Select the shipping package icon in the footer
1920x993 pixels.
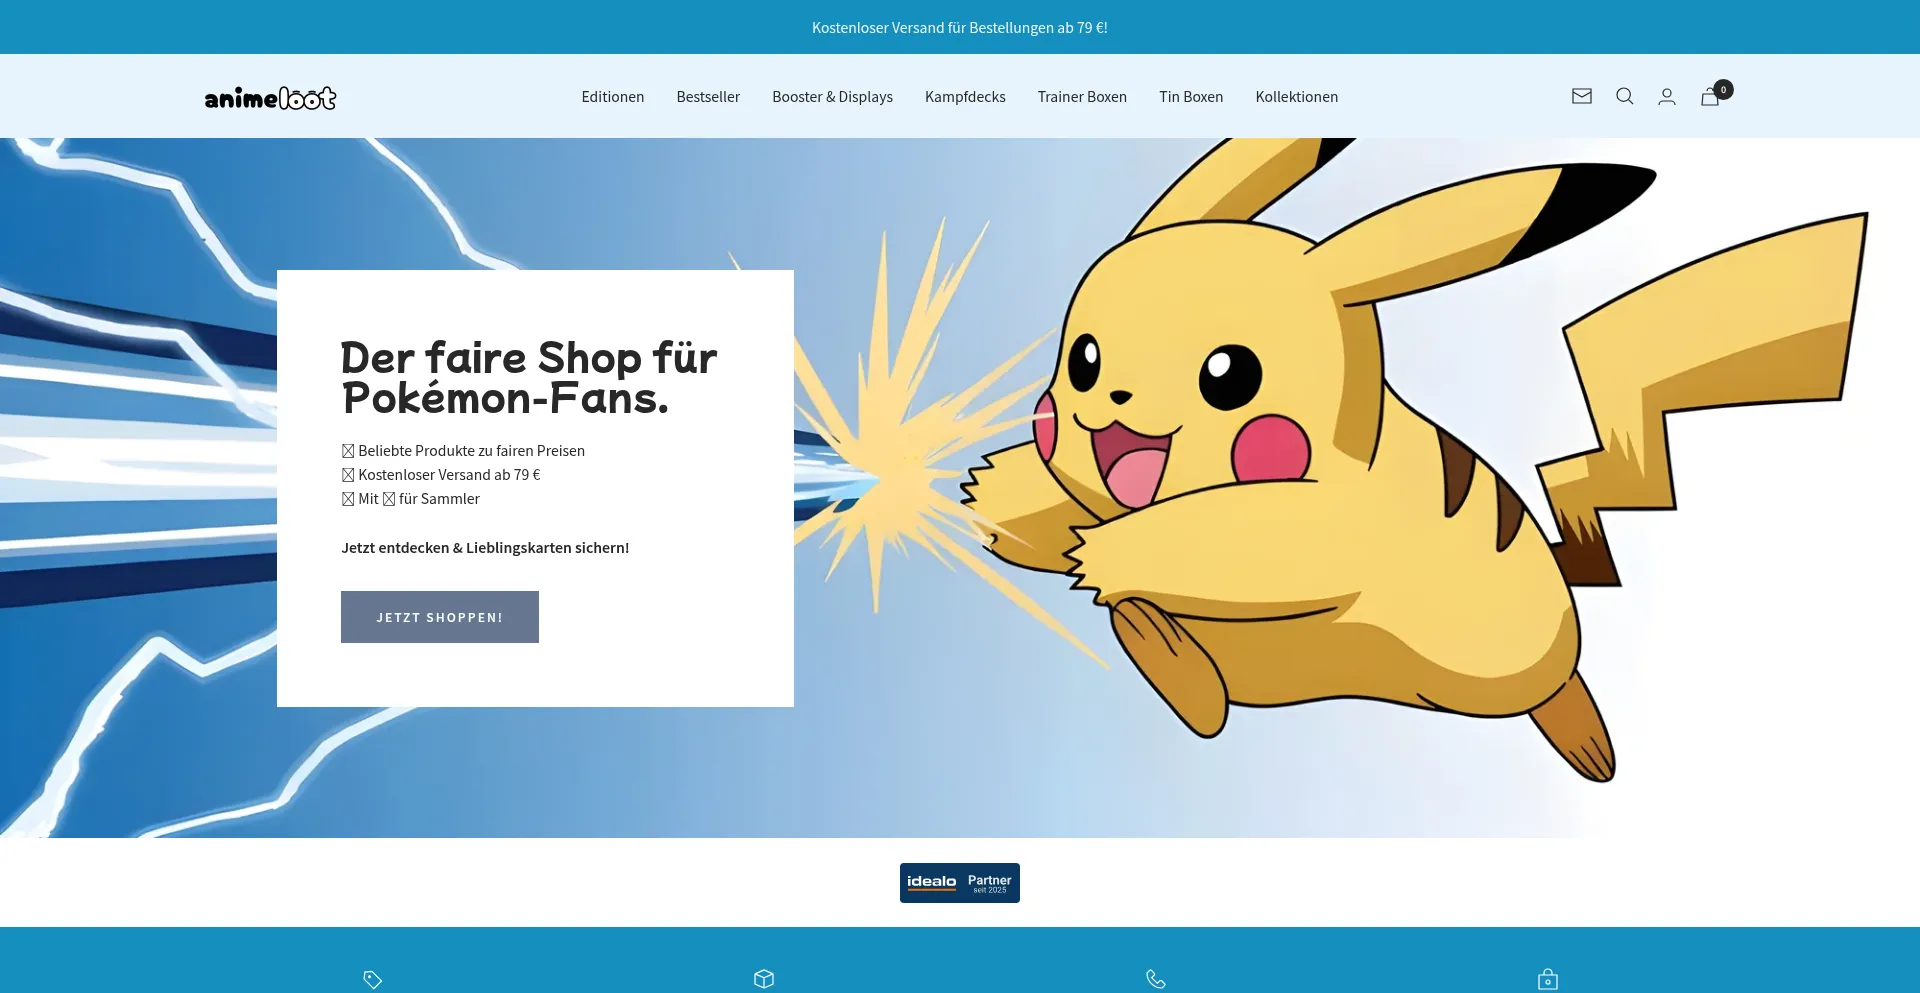(764, 979)
